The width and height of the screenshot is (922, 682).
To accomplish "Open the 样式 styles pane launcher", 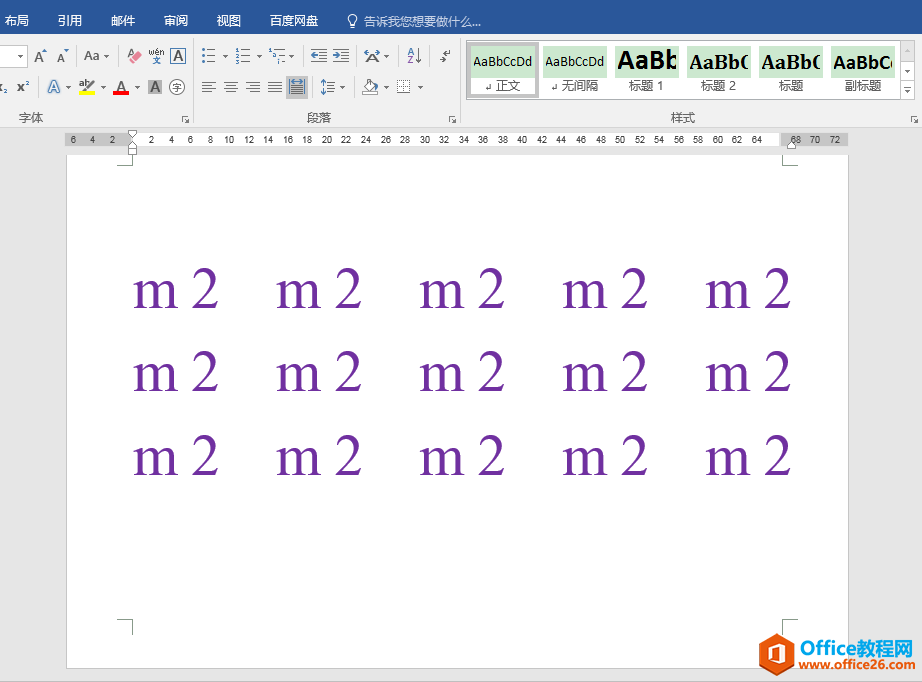I will (914, 119).
